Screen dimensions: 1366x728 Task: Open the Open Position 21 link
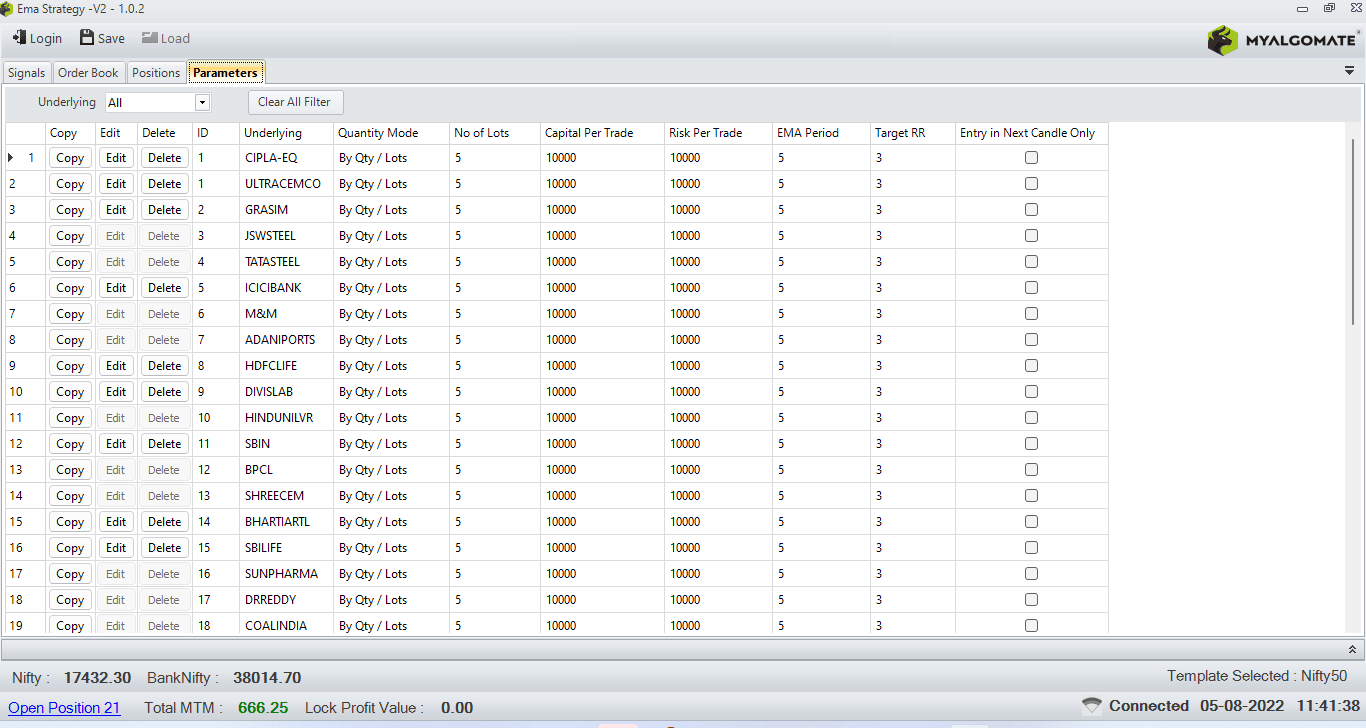64,708
